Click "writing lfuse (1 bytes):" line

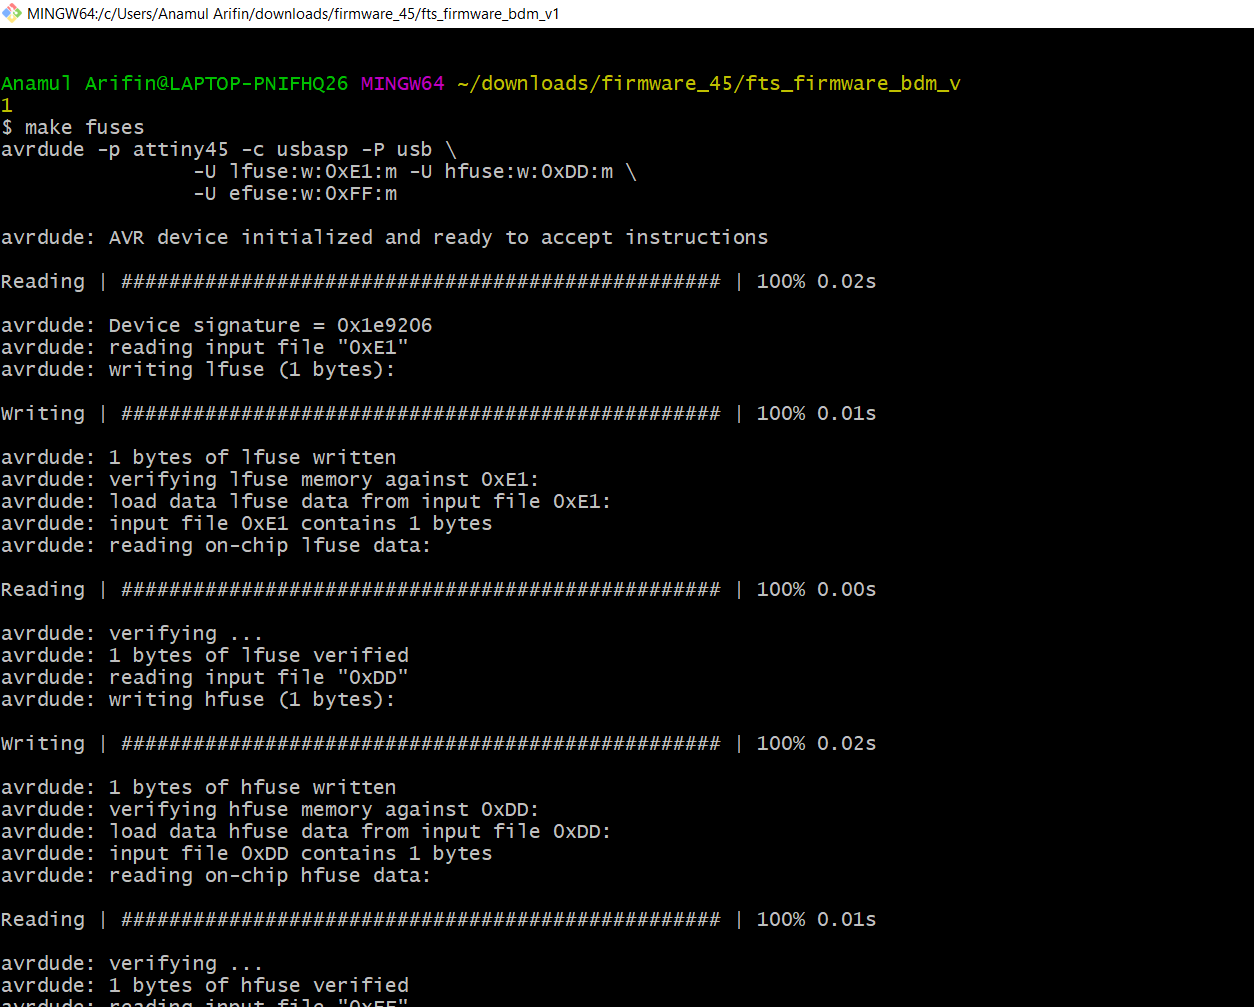click(199, 370)
